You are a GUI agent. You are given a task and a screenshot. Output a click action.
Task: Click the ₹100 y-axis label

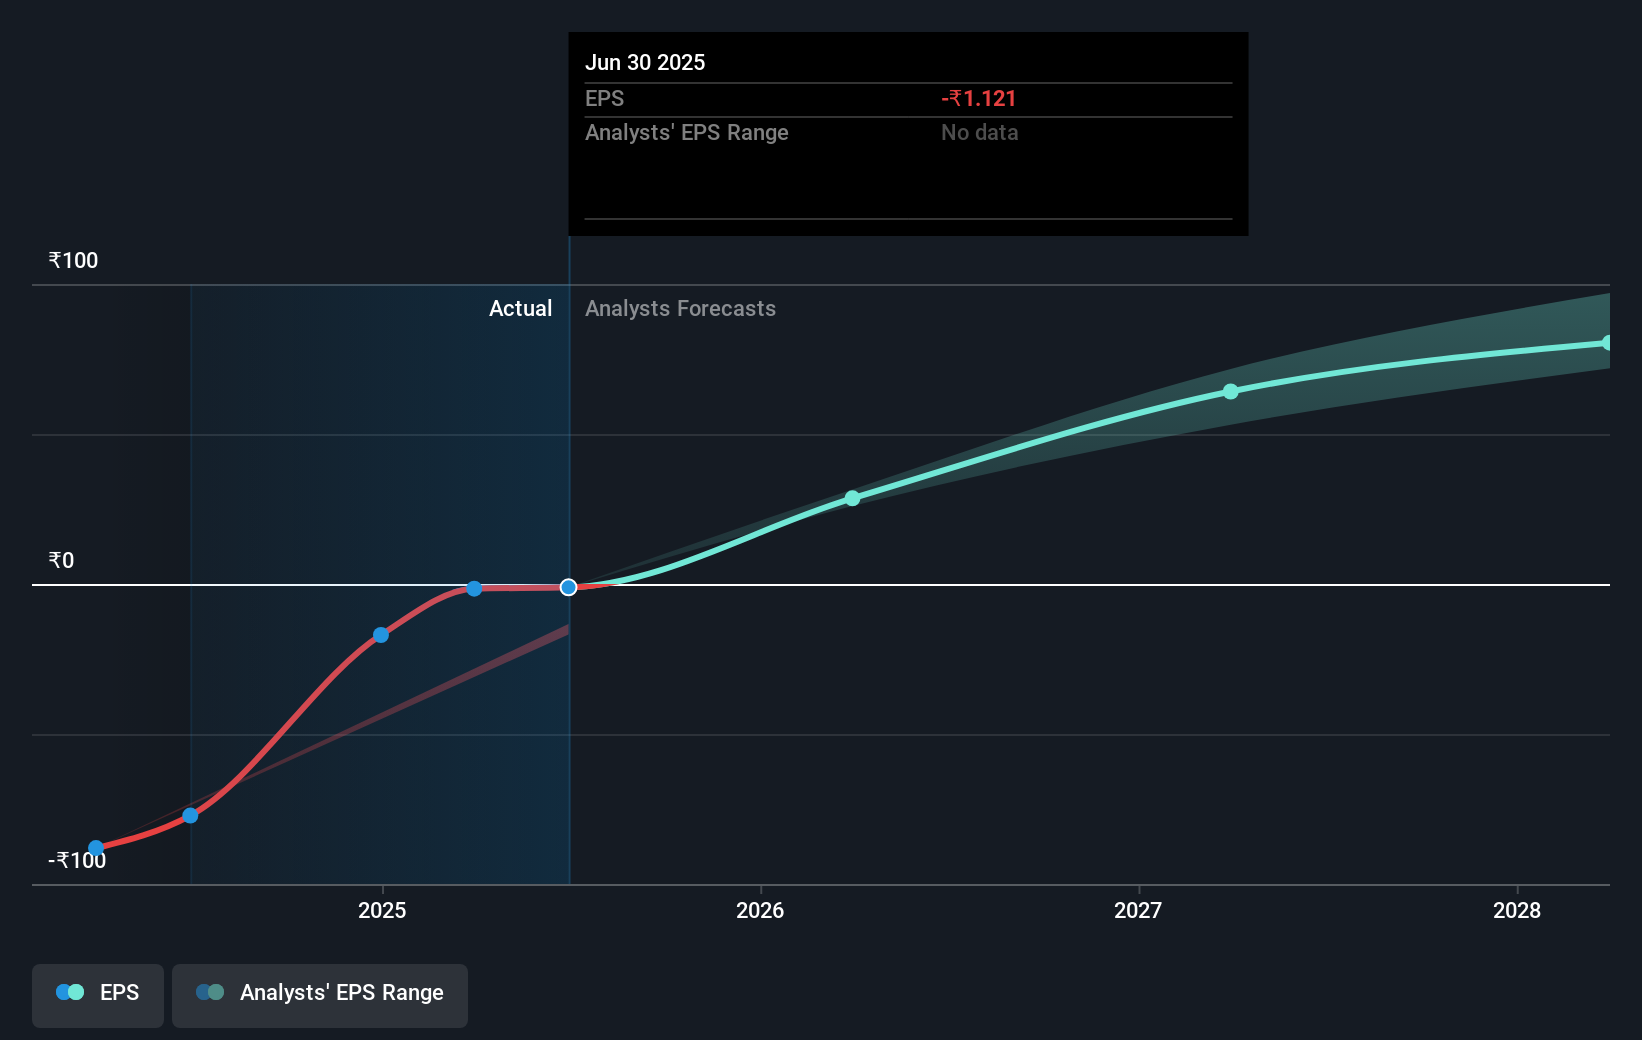point(73,260)
